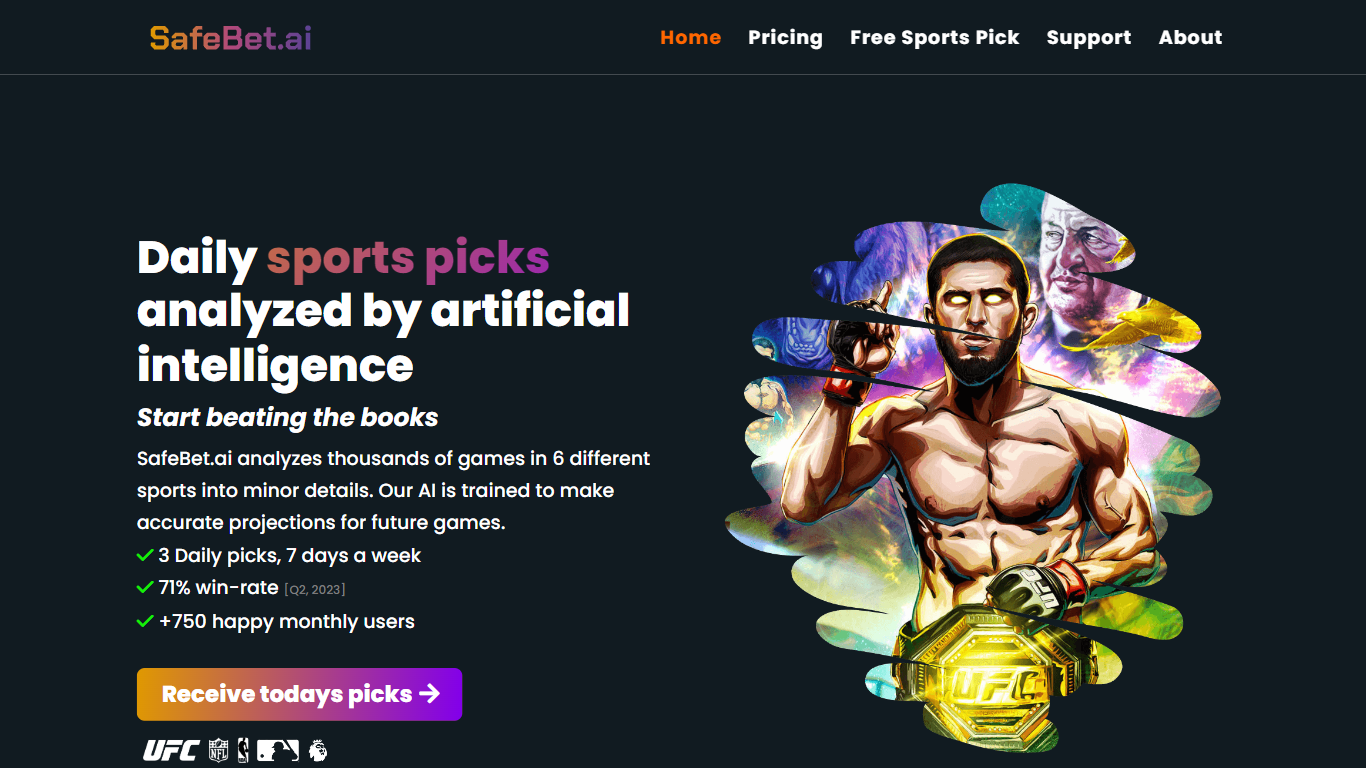Open the Pricing page
Image resolution: width=1366 pixels, height=768 pixels.
[x=785, y=38]
